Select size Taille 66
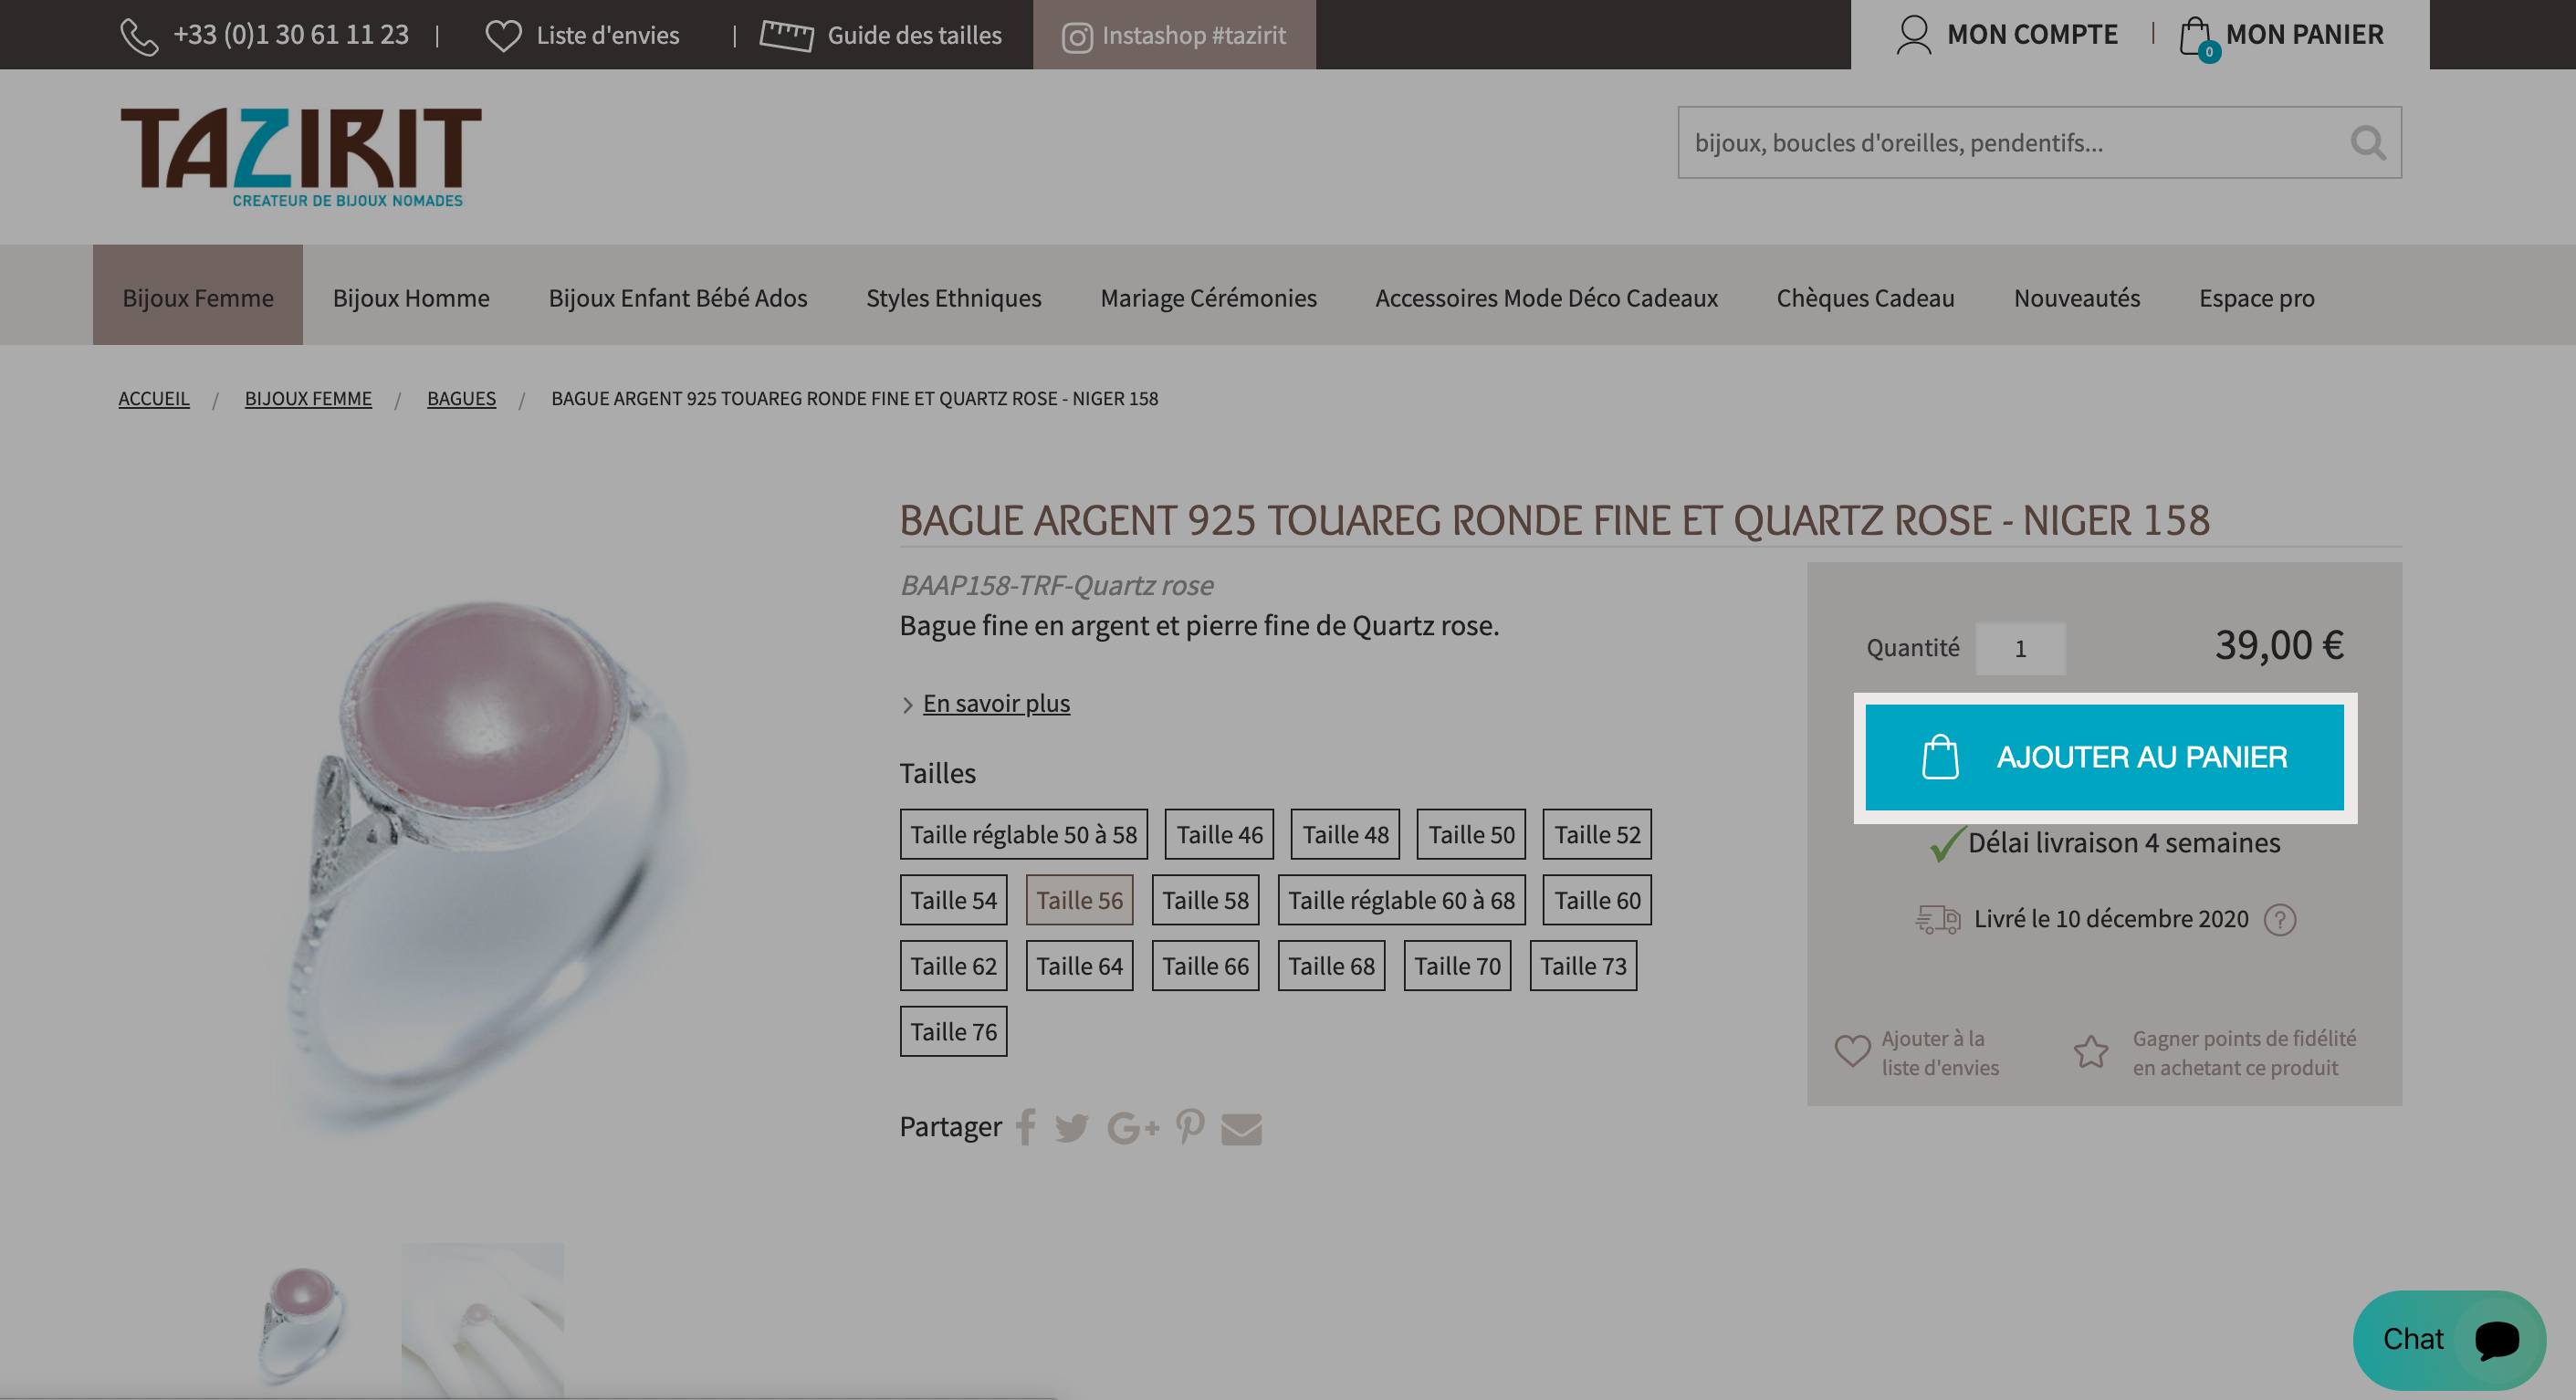This screenshot has width=2576, height=1400. click(1205, 966)
